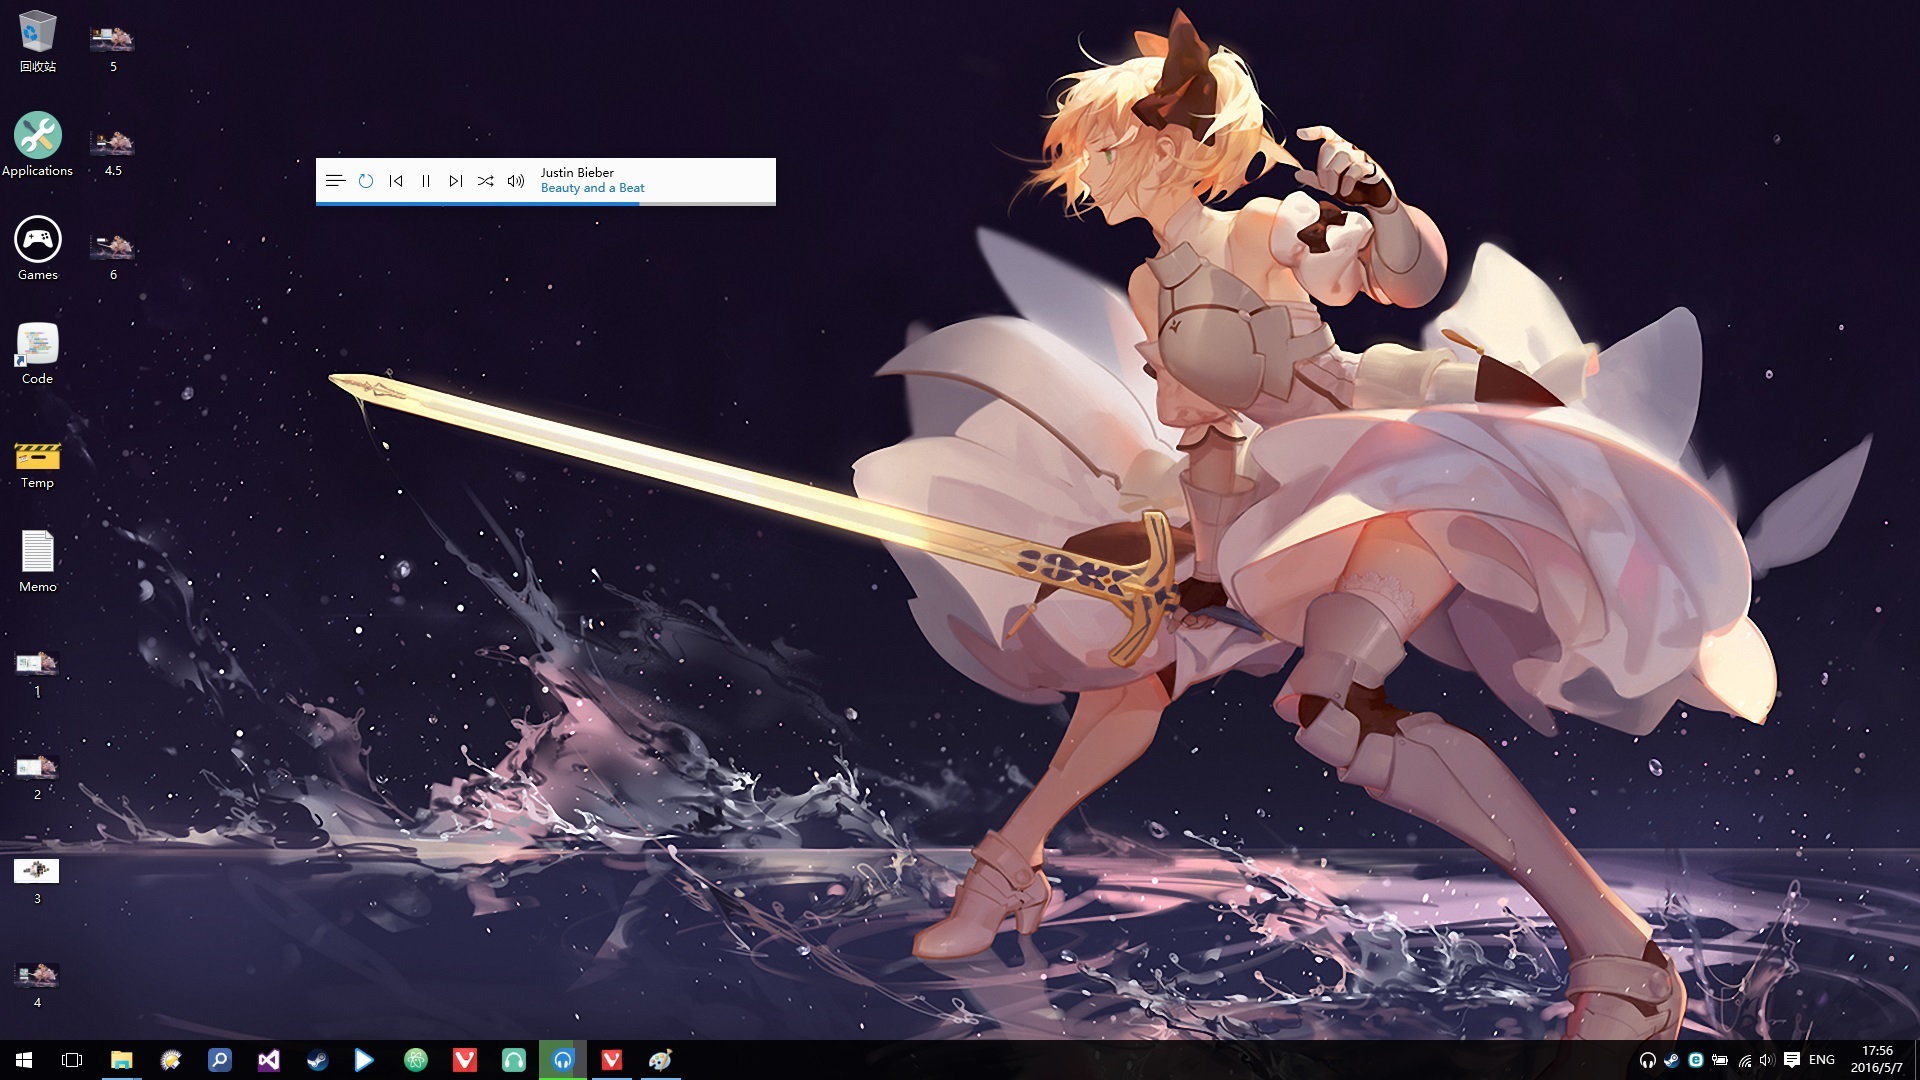Click the ENG input language indicator
The width and height of the screenshot is (1920, 1080).
coord(1822,1060)
